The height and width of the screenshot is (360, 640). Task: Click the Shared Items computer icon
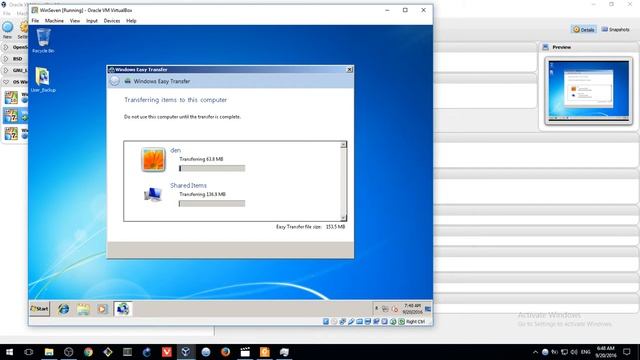[153, 194]
